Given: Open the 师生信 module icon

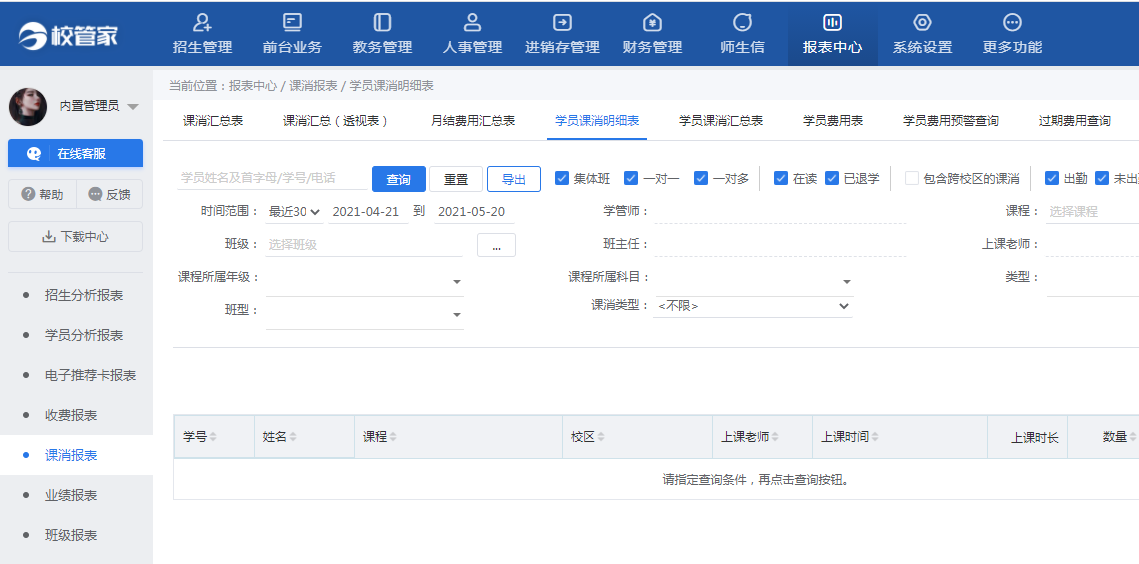Looking at the screenshot, I should (x=742, y=23).
